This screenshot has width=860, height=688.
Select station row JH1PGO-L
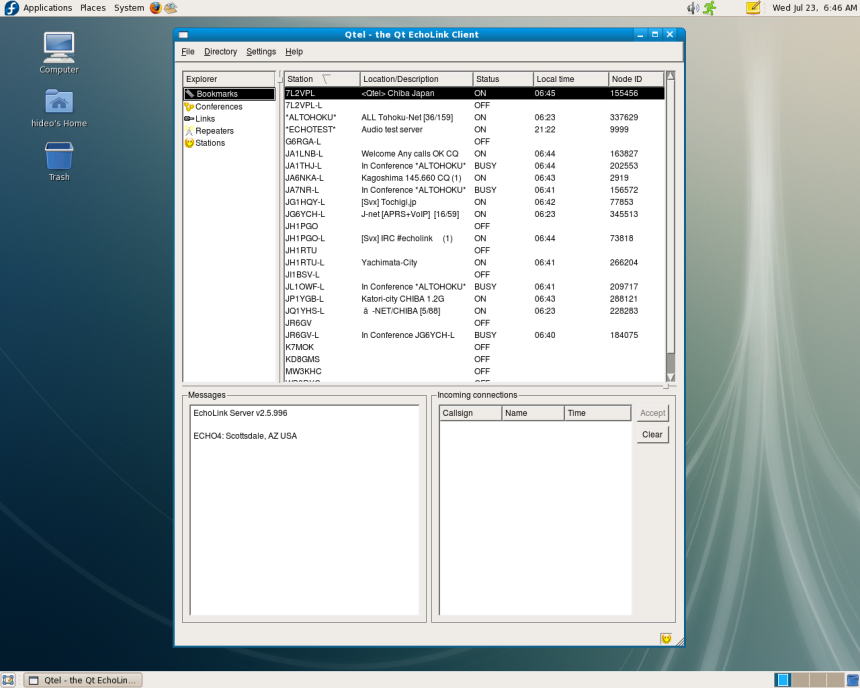(x=474, y=238)
